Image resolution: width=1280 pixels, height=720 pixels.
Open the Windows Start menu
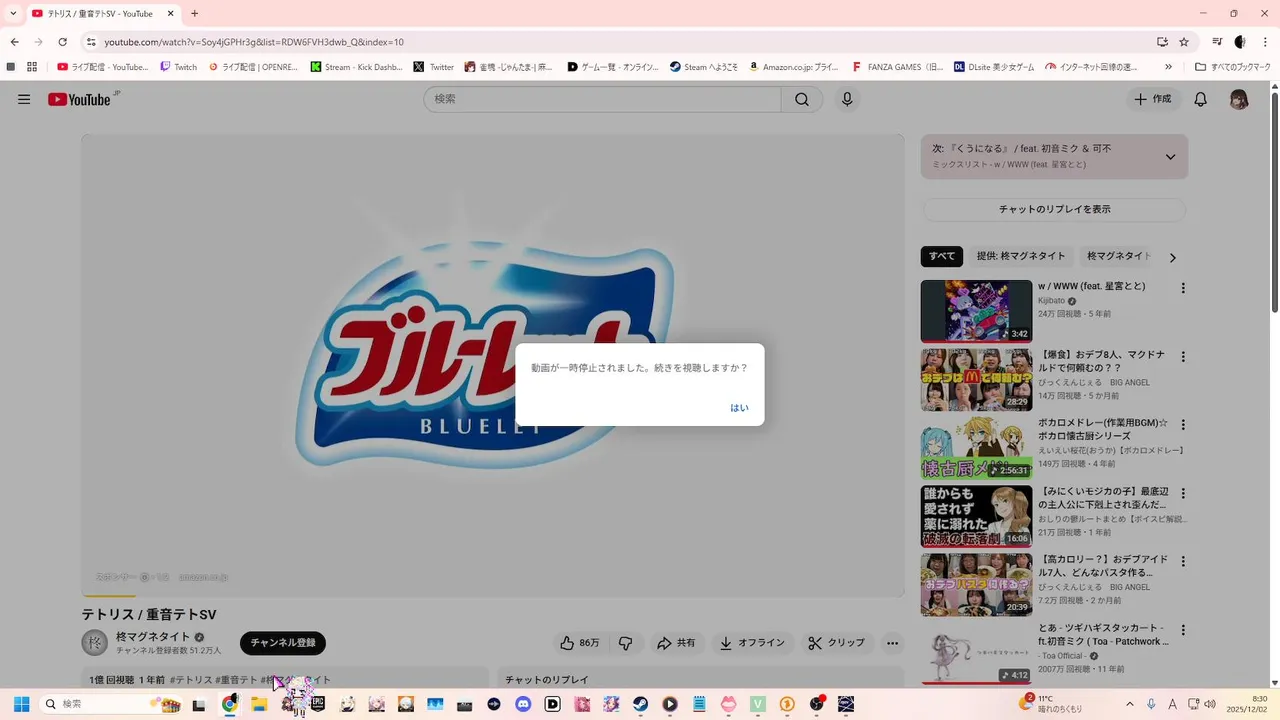coord(21,704)
